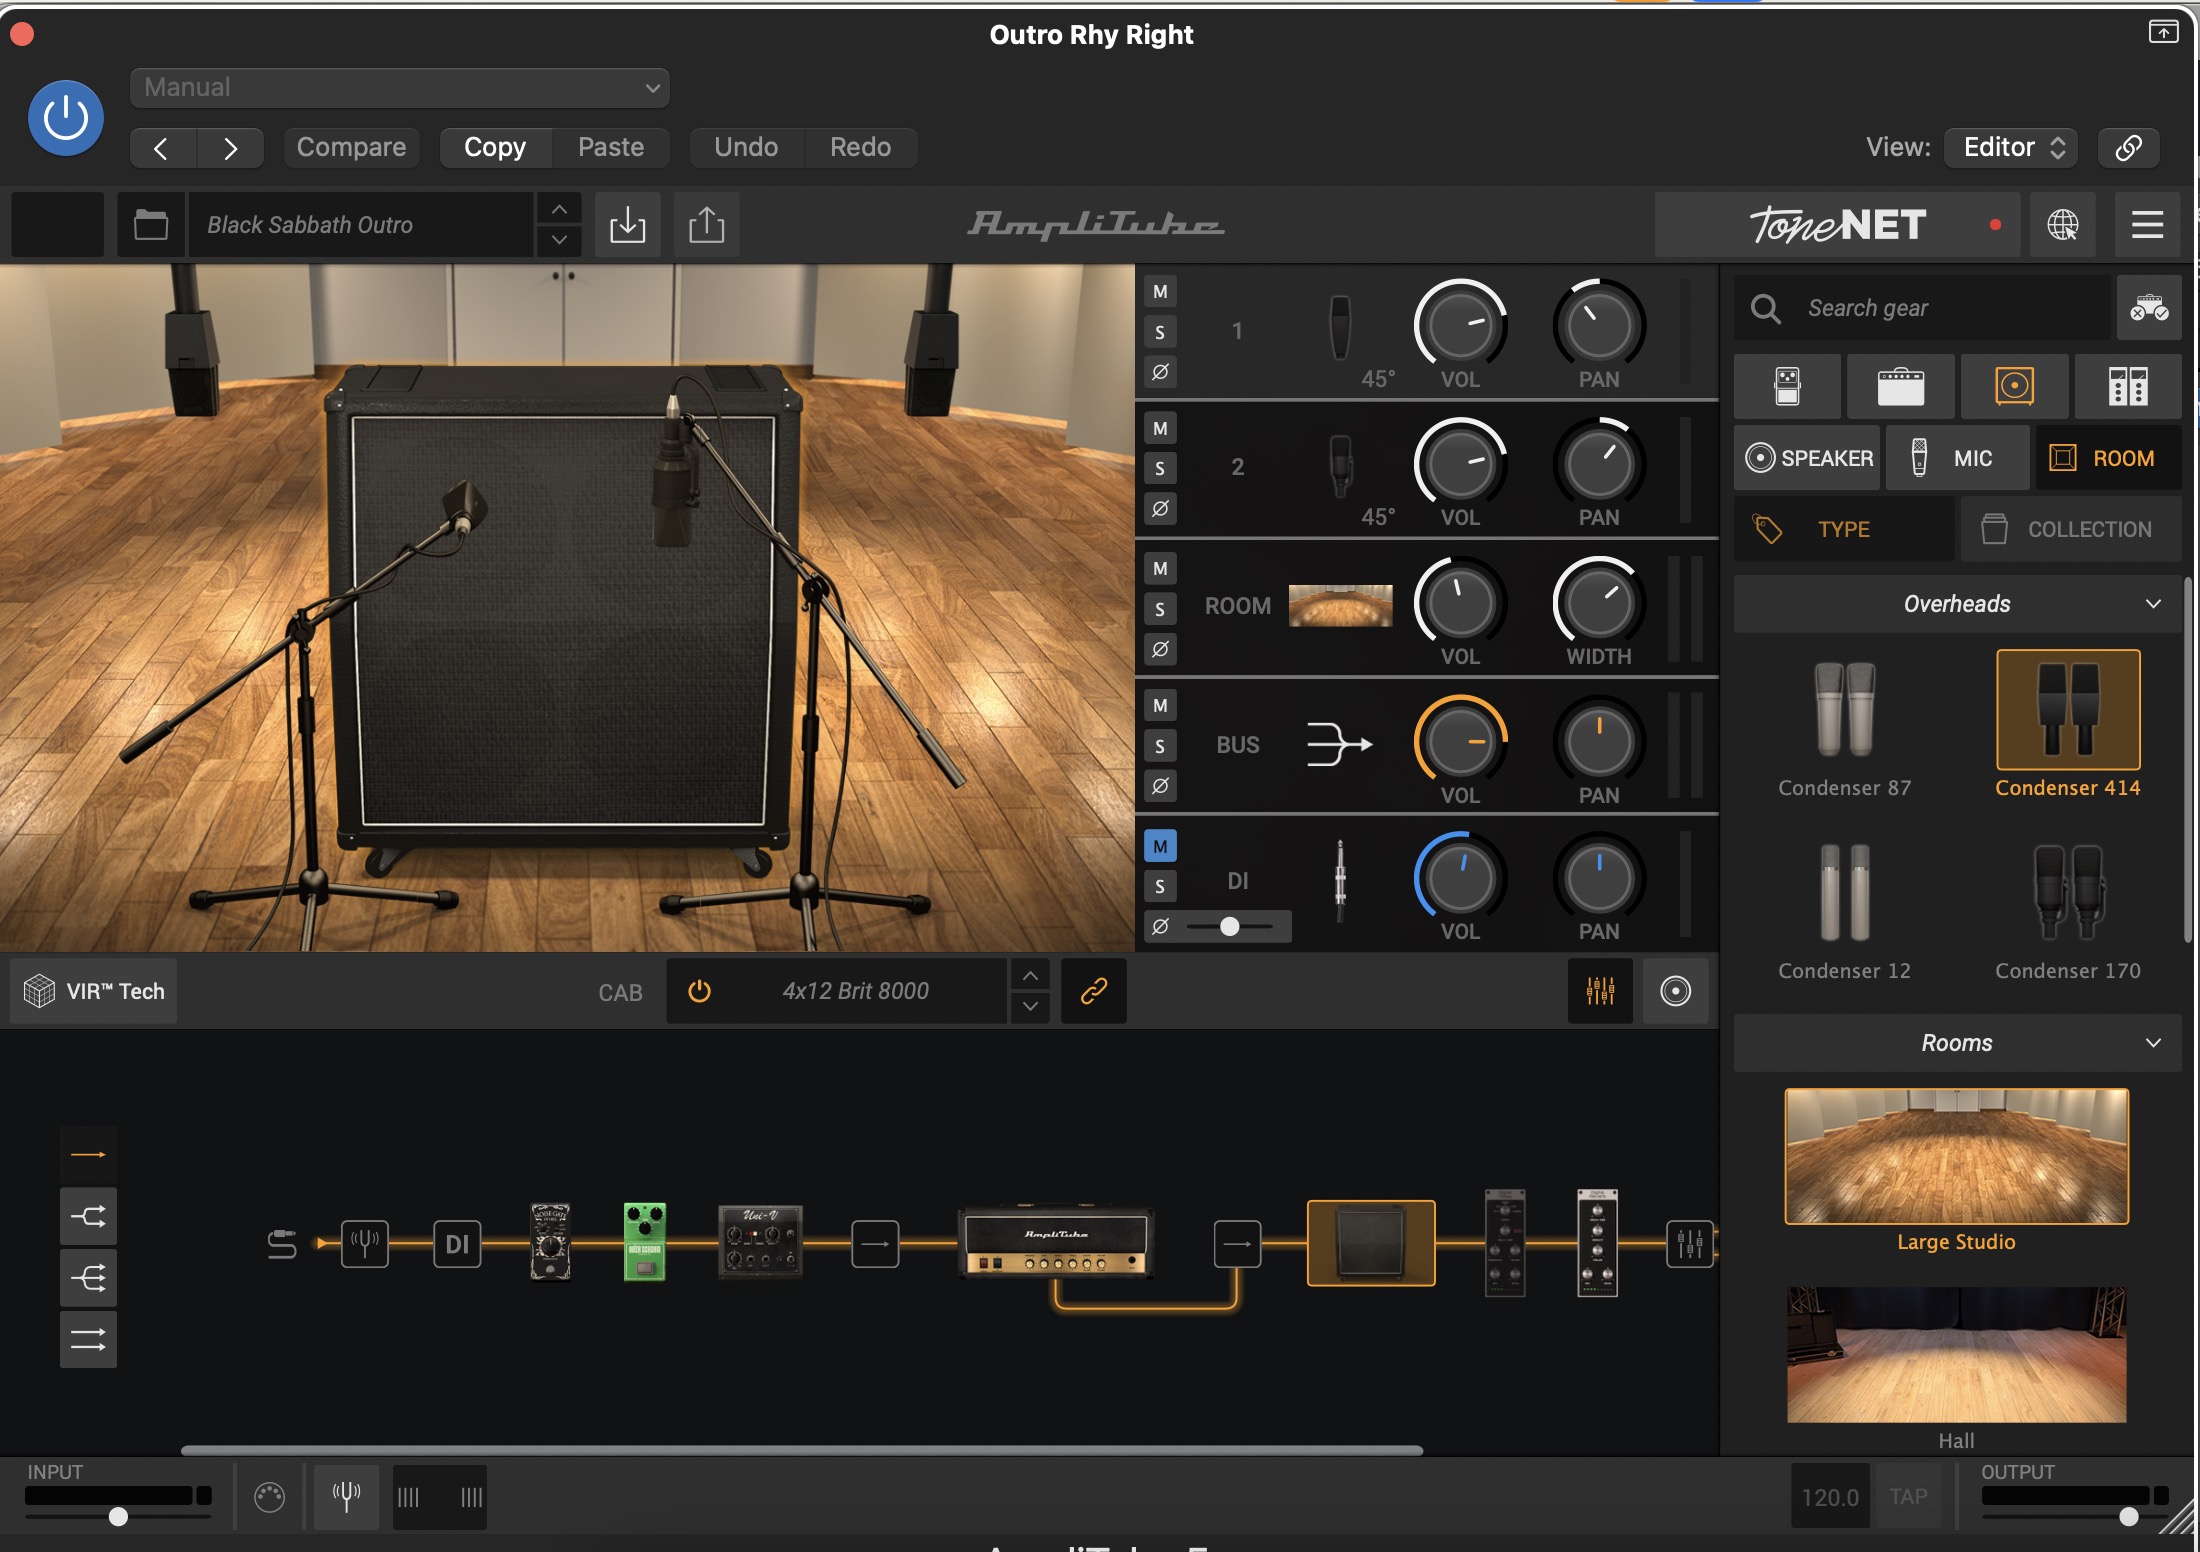Show rack effects gear category
This screenshot has height=1552, width=2200.
(2128, 386)
